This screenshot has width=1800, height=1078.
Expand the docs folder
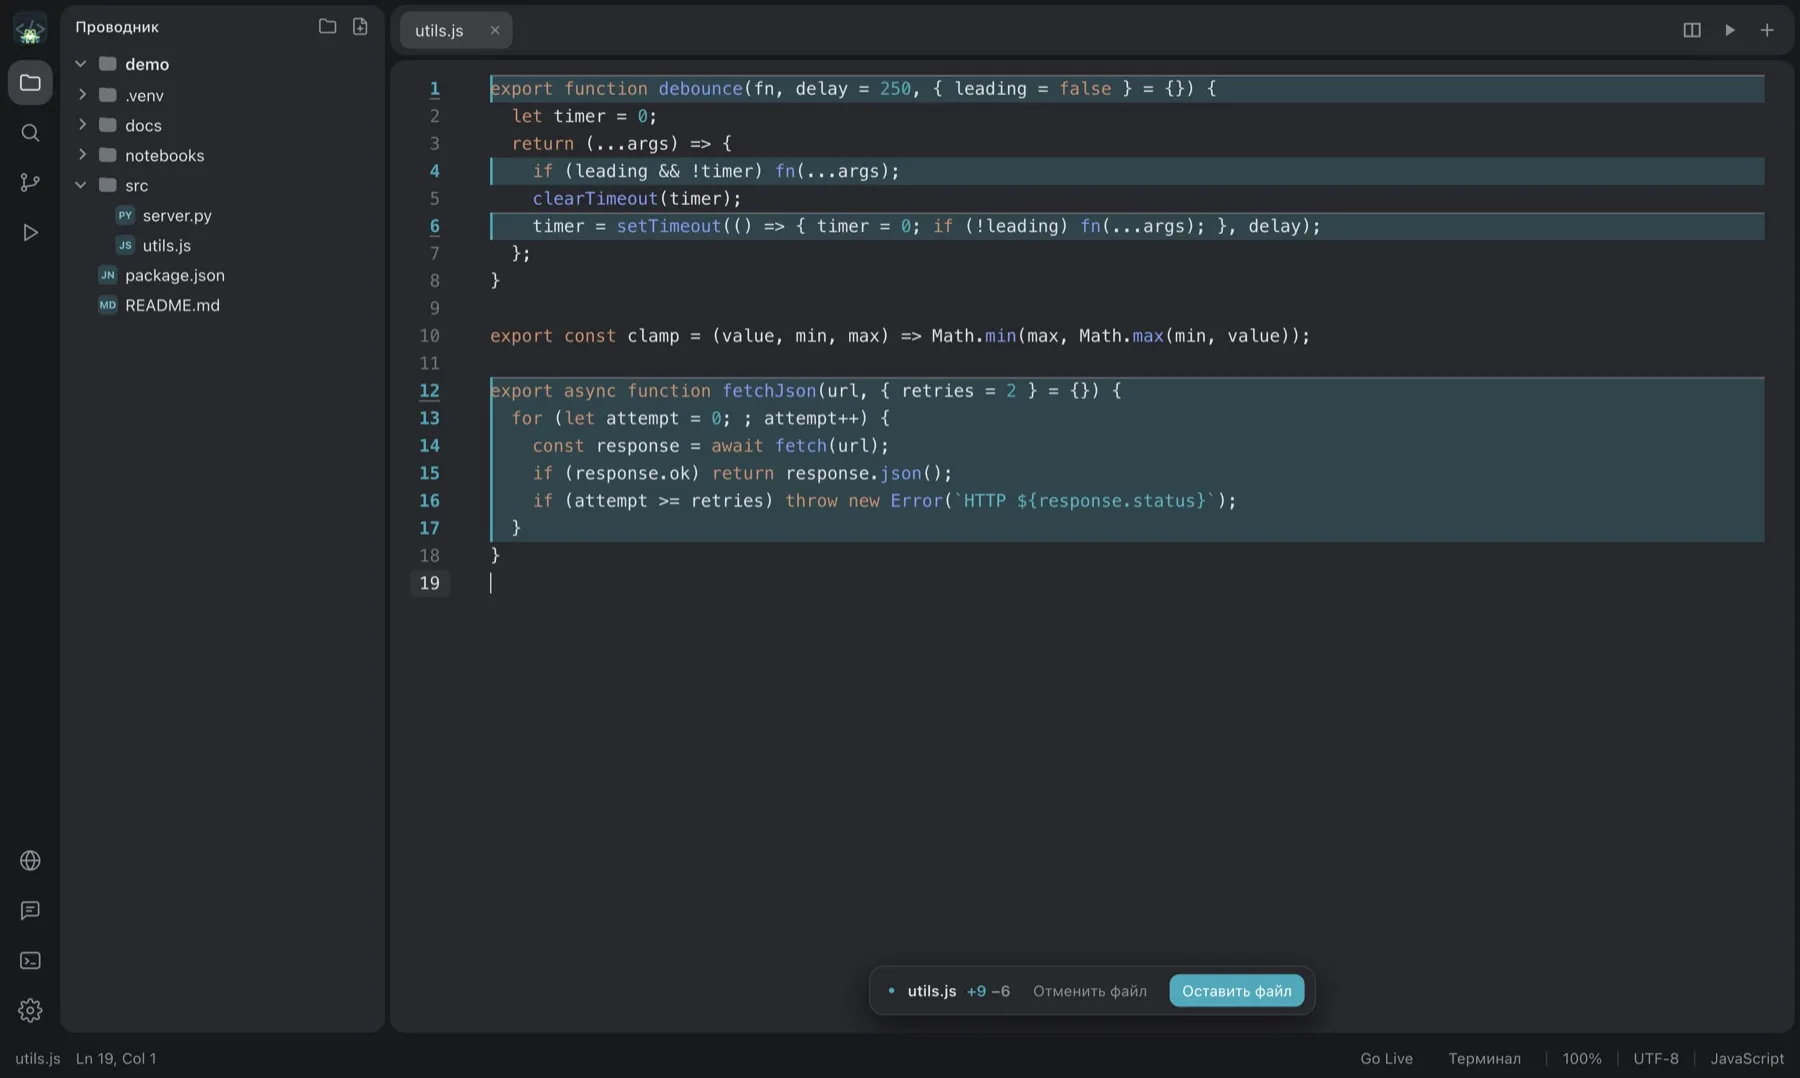pyautogui.click(x=81, y=125)
